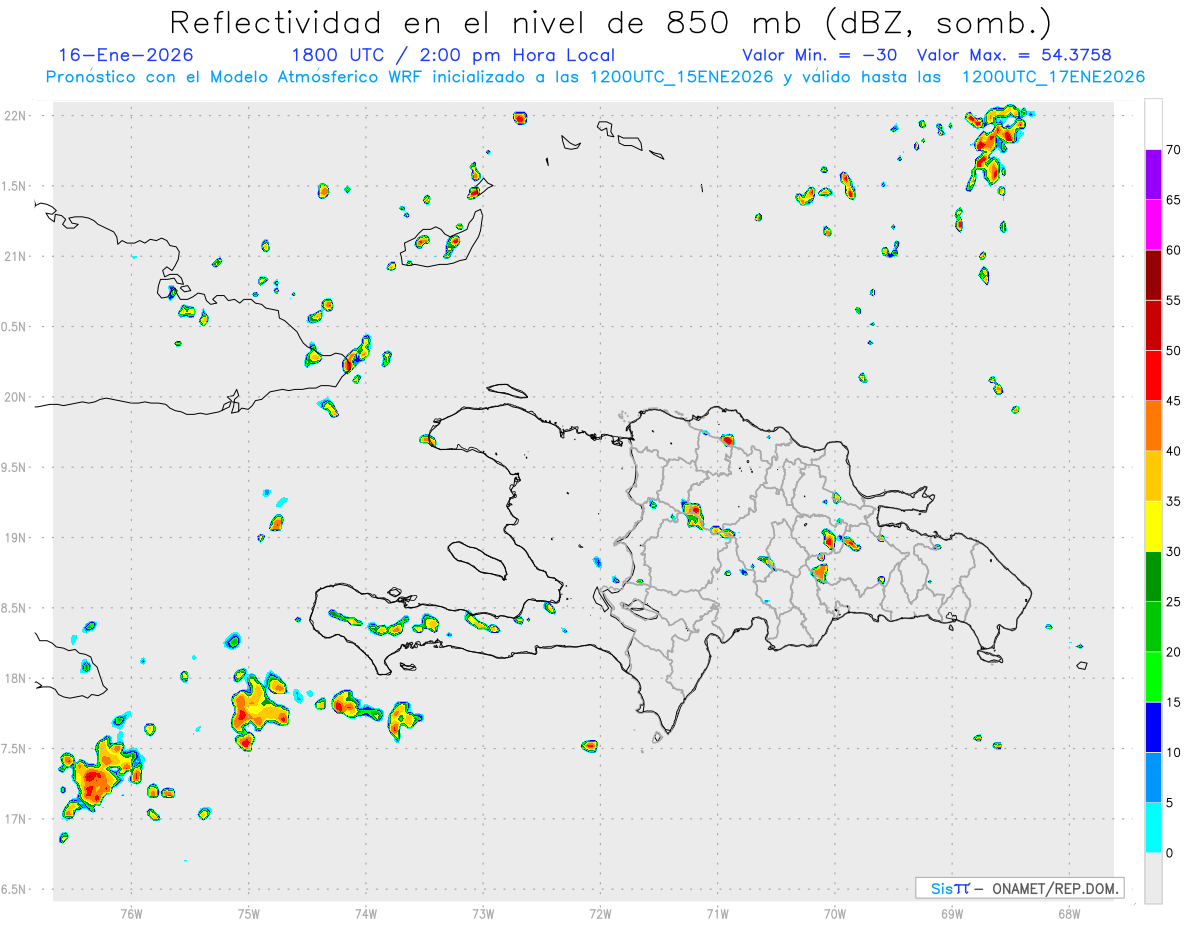Click the '76W' longitude axis label
1200x927 pixels.
coord(131,913)
